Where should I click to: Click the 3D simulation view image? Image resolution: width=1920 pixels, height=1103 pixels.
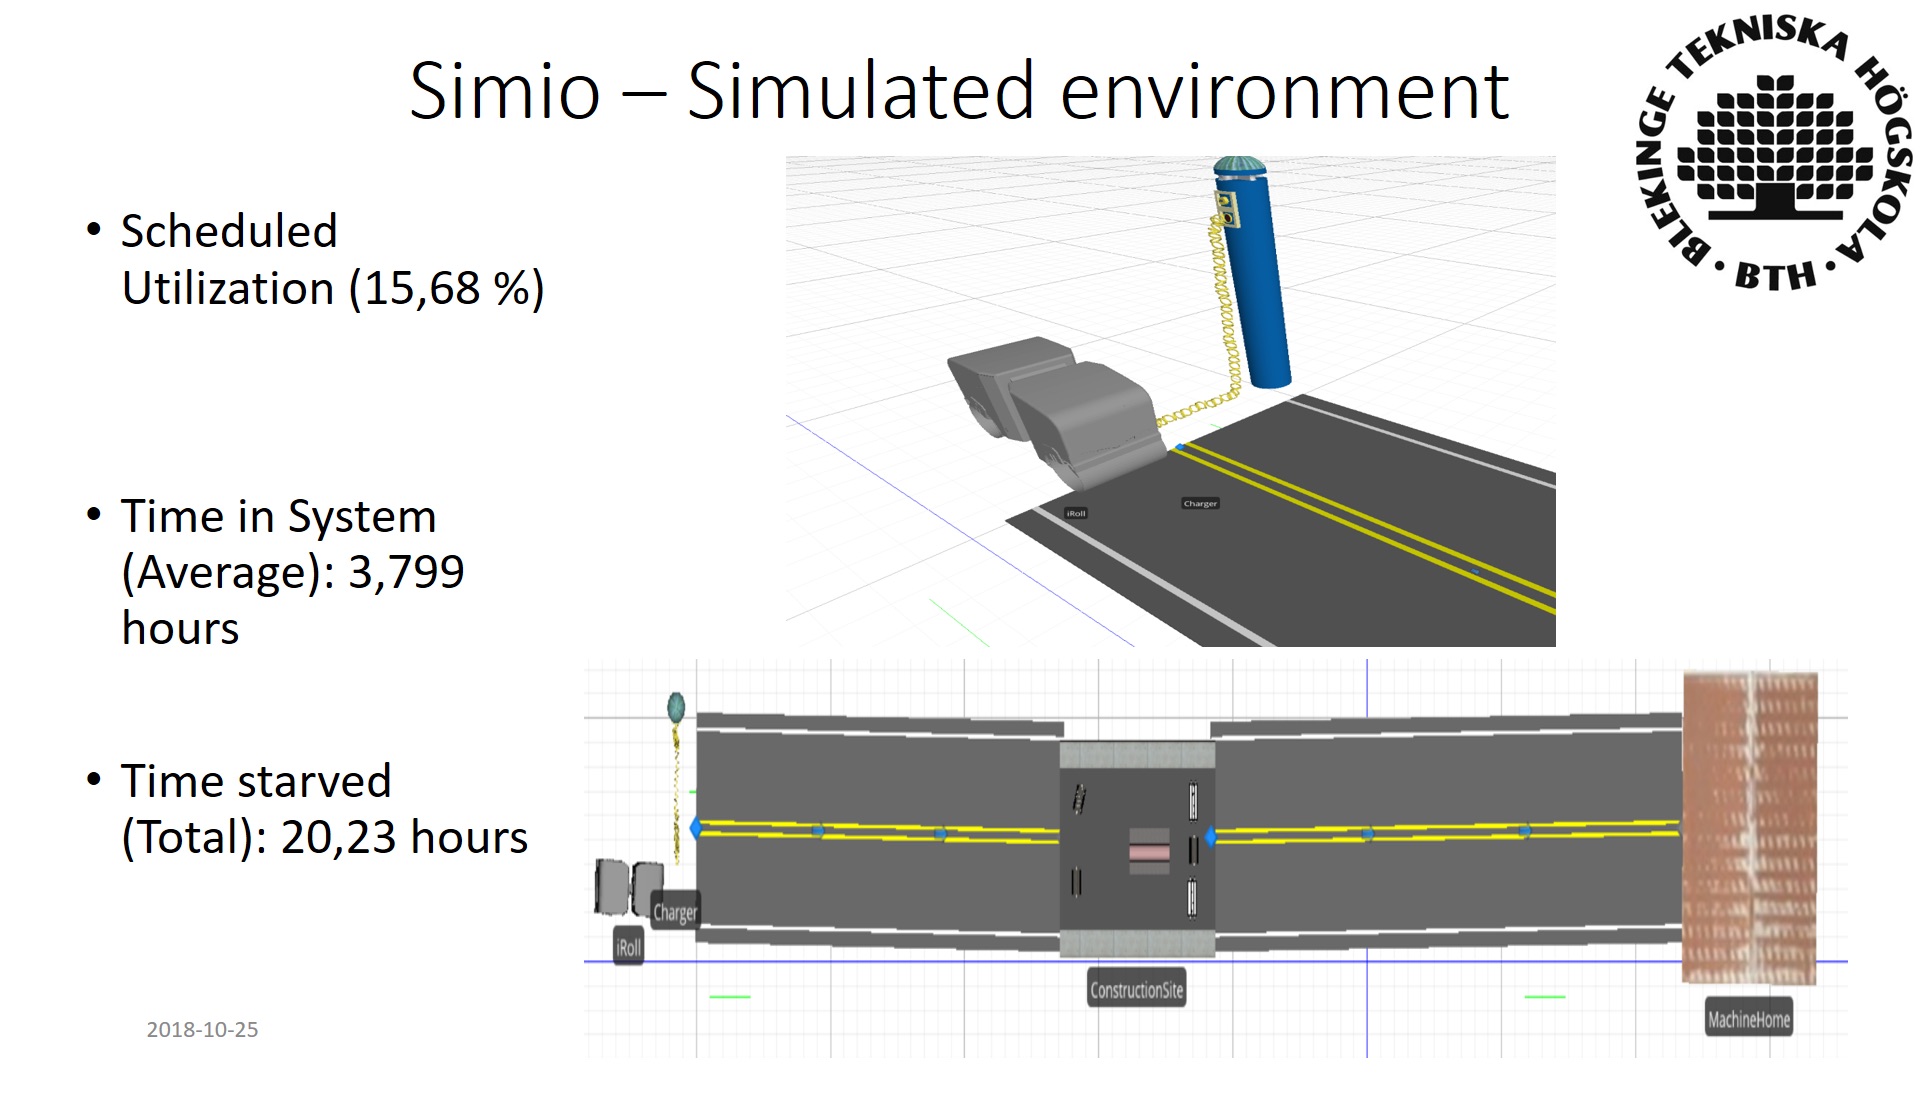(1170, 401)
